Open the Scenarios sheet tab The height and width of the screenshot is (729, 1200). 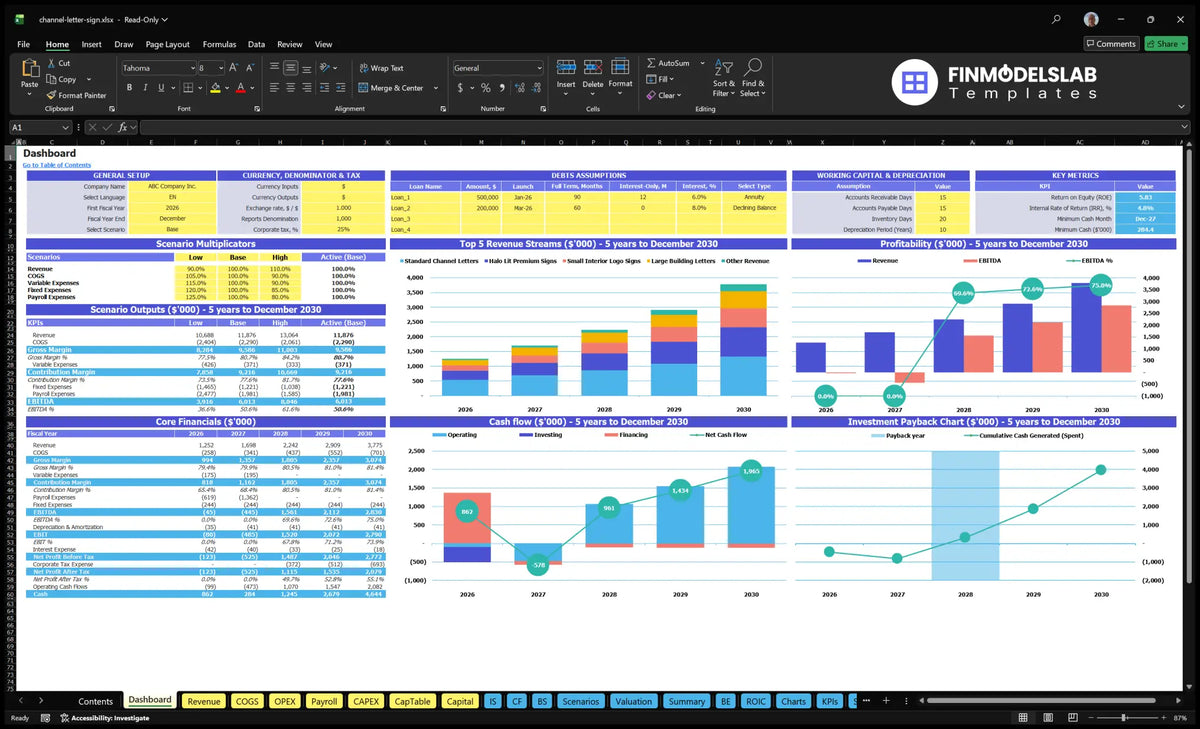tap(580, 701)
